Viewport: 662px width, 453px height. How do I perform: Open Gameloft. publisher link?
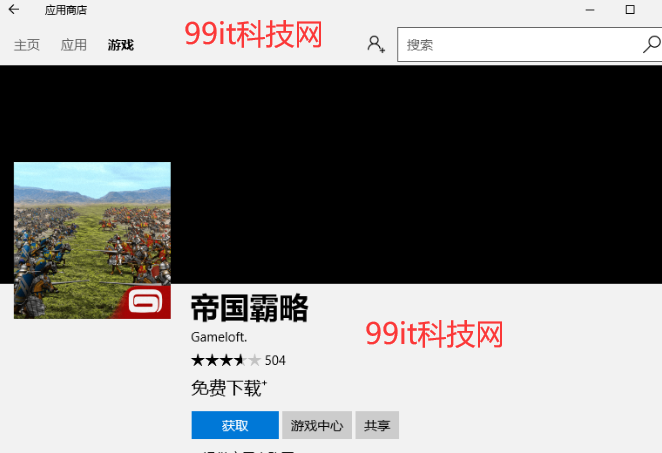[219, 337]
